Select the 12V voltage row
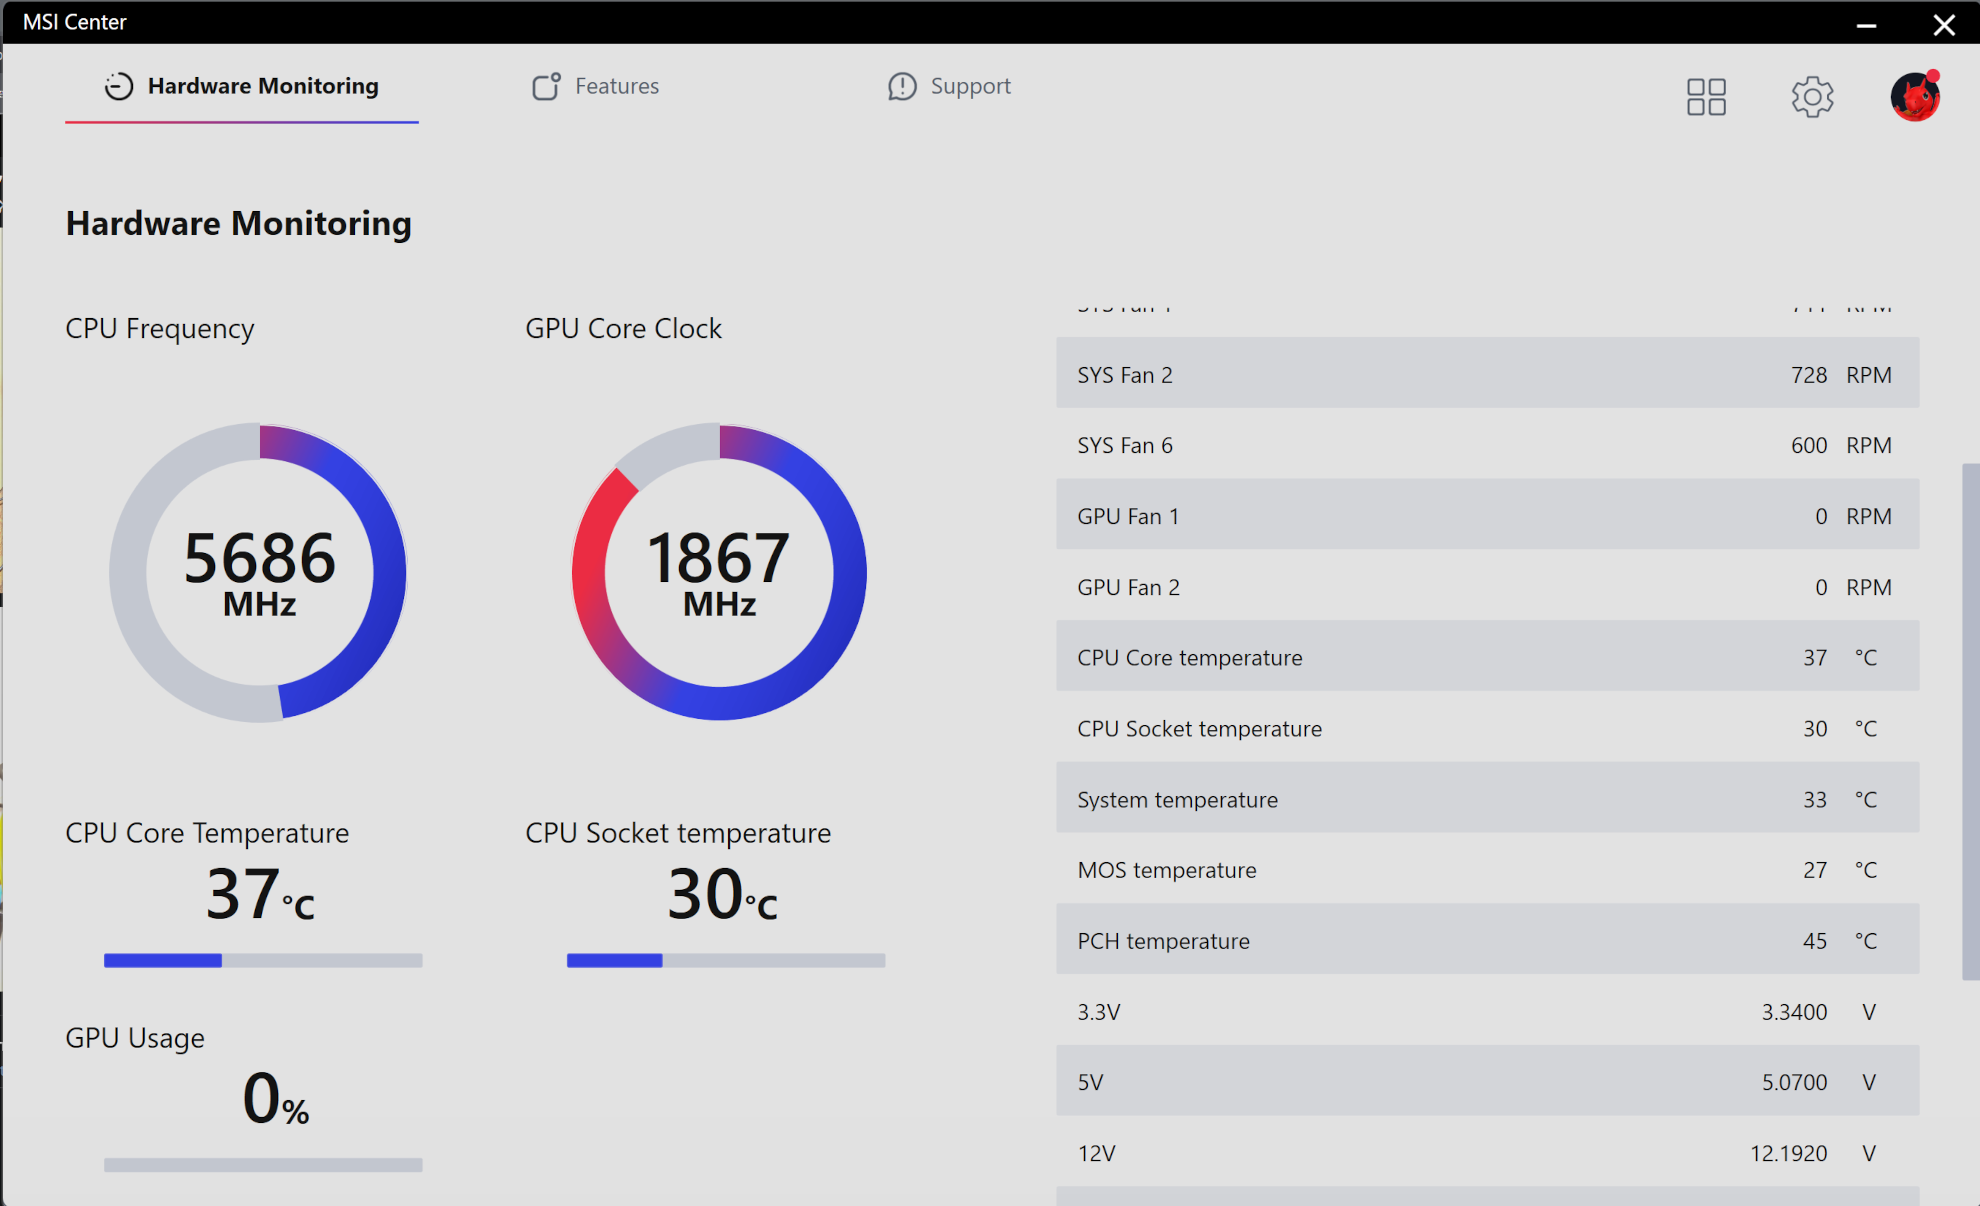1980x1206 pixels. pyautogui.click(x=1487, y=1152)
